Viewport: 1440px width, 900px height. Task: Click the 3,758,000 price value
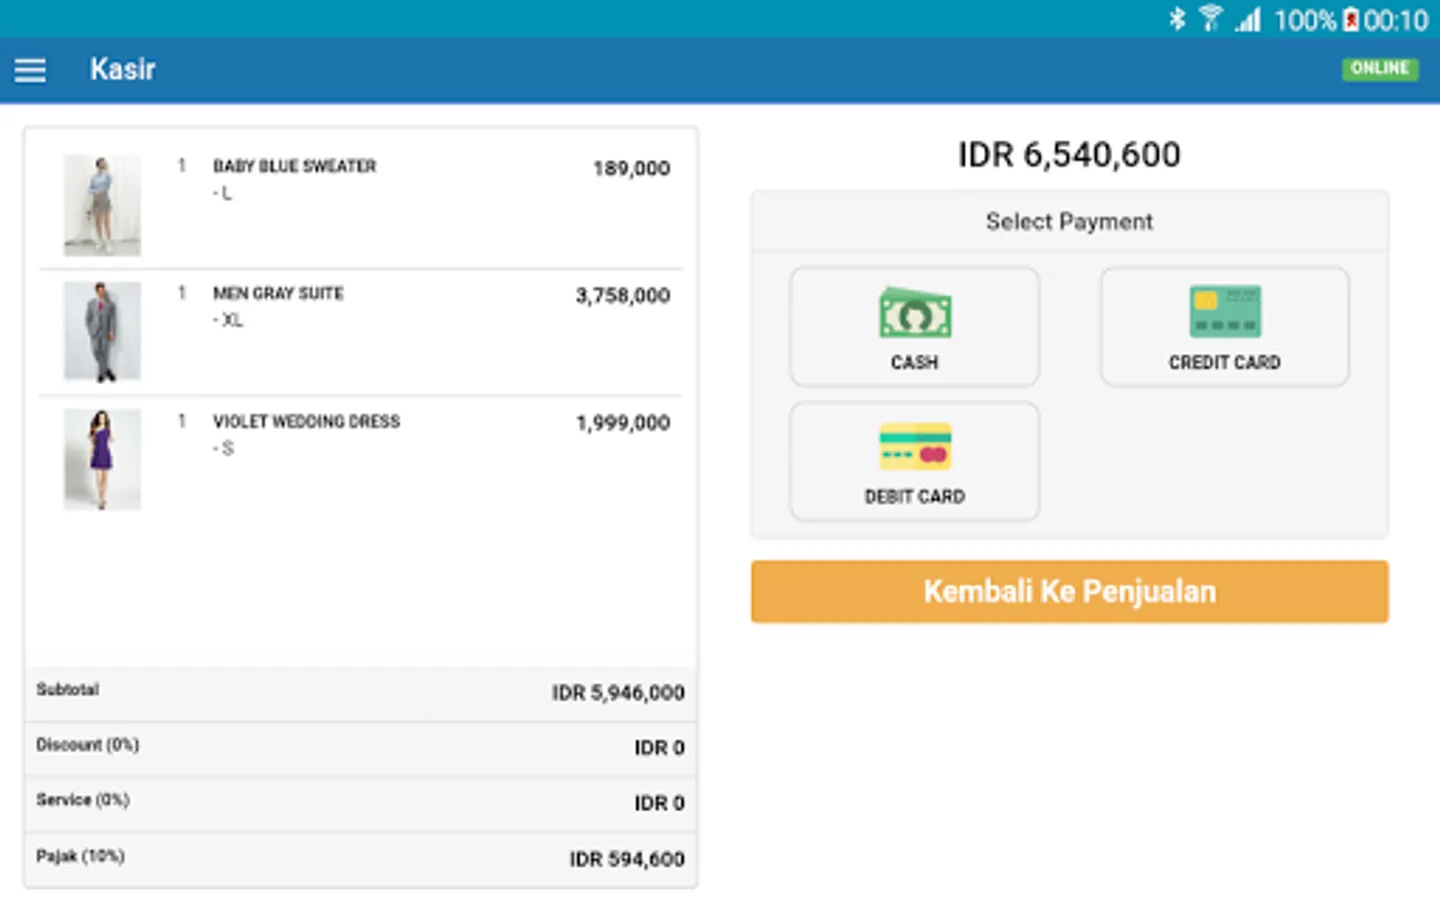pos(622,295)
